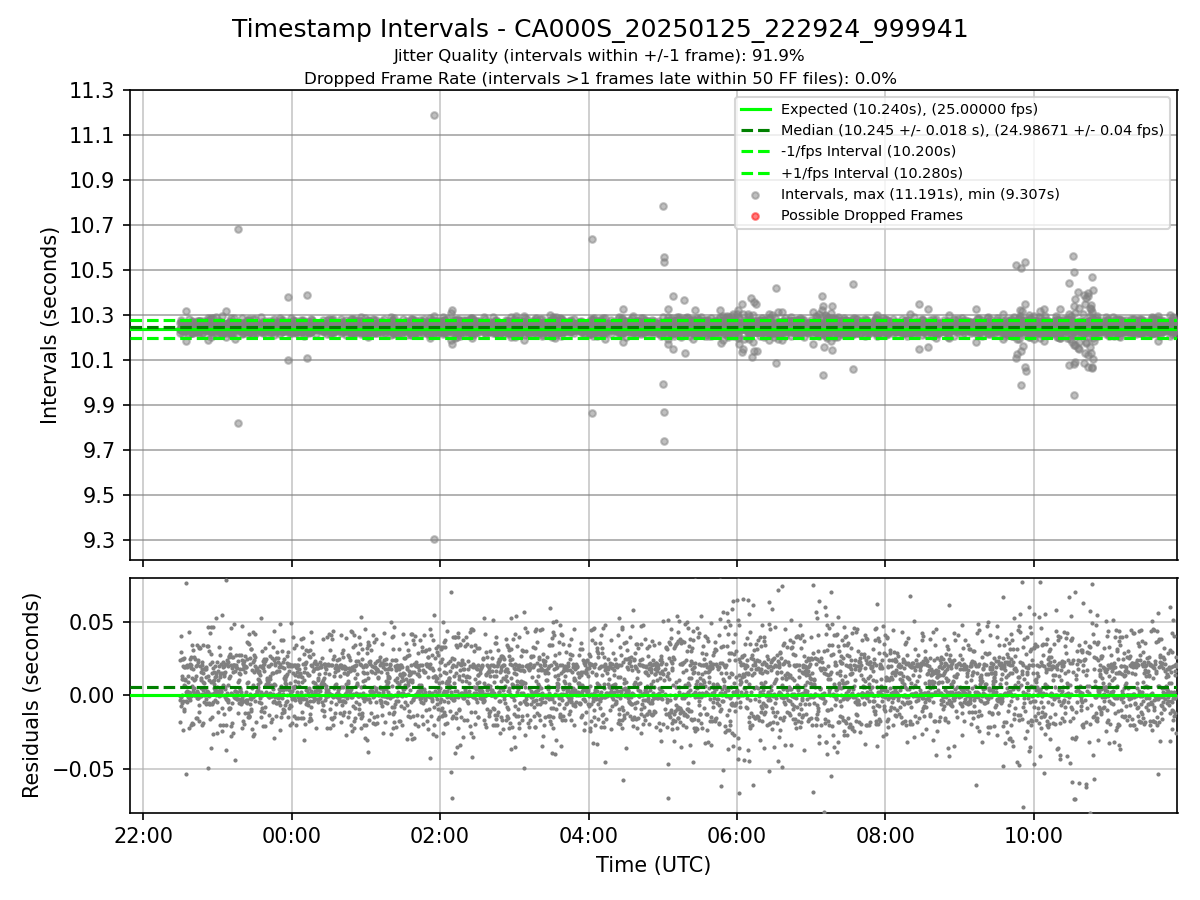Click the '9.9' y-axis tick label

pyautogui.click(x=101, y=406)
